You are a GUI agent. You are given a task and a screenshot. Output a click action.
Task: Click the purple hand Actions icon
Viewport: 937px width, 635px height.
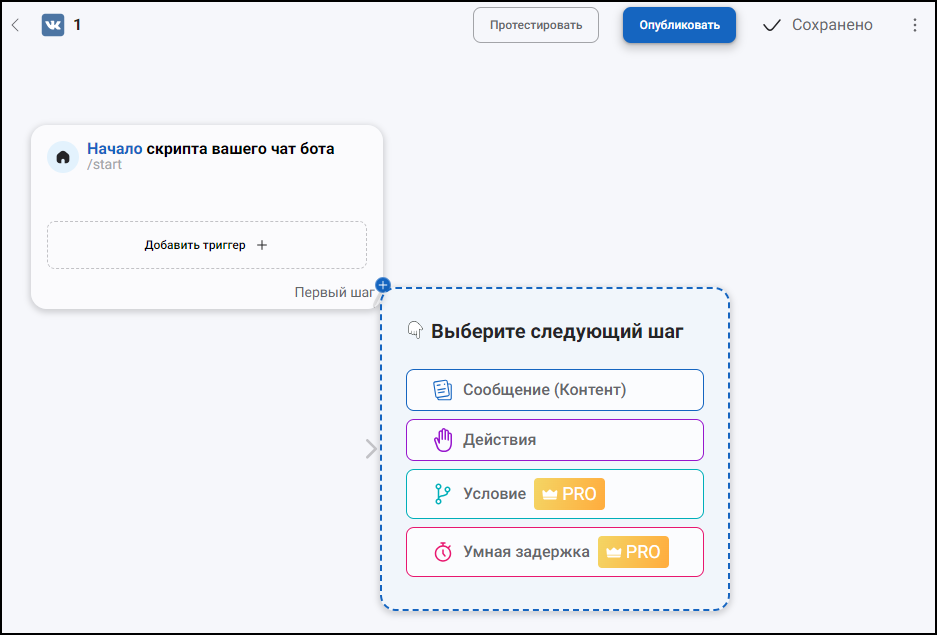click(443, 440)
